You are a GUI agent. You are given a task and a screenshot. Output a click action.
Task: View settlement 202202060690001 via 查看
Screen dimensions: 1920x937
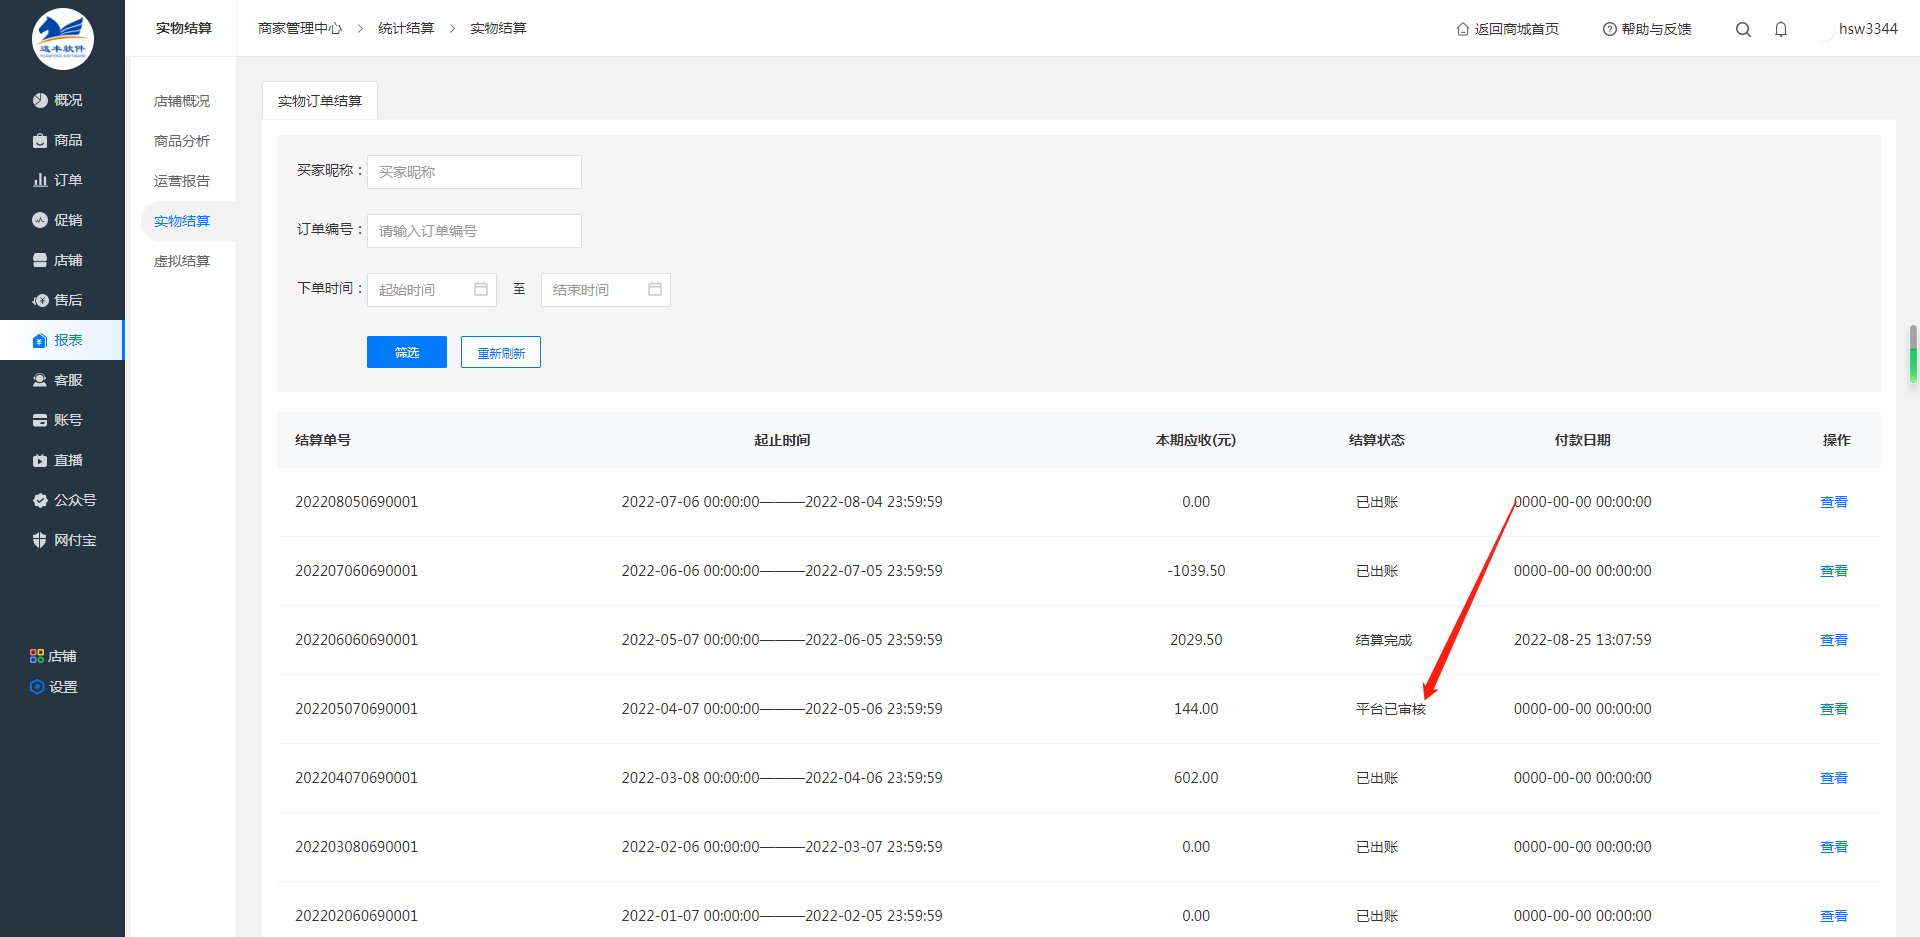(x=1834, y=916)
